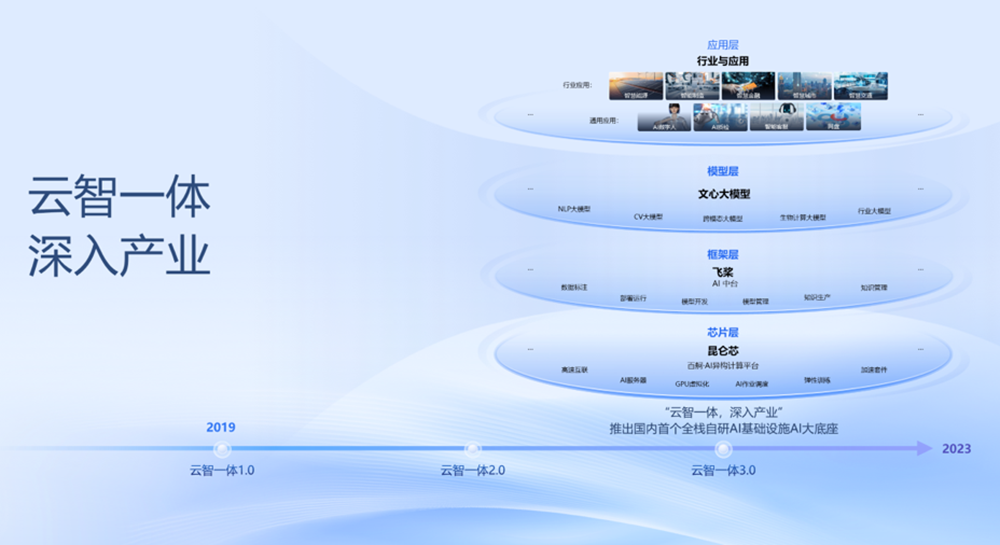Viewport: 1000px width, 545px height.
Task: Click the NLP大模型 label
Action: (x=574, y=209)
